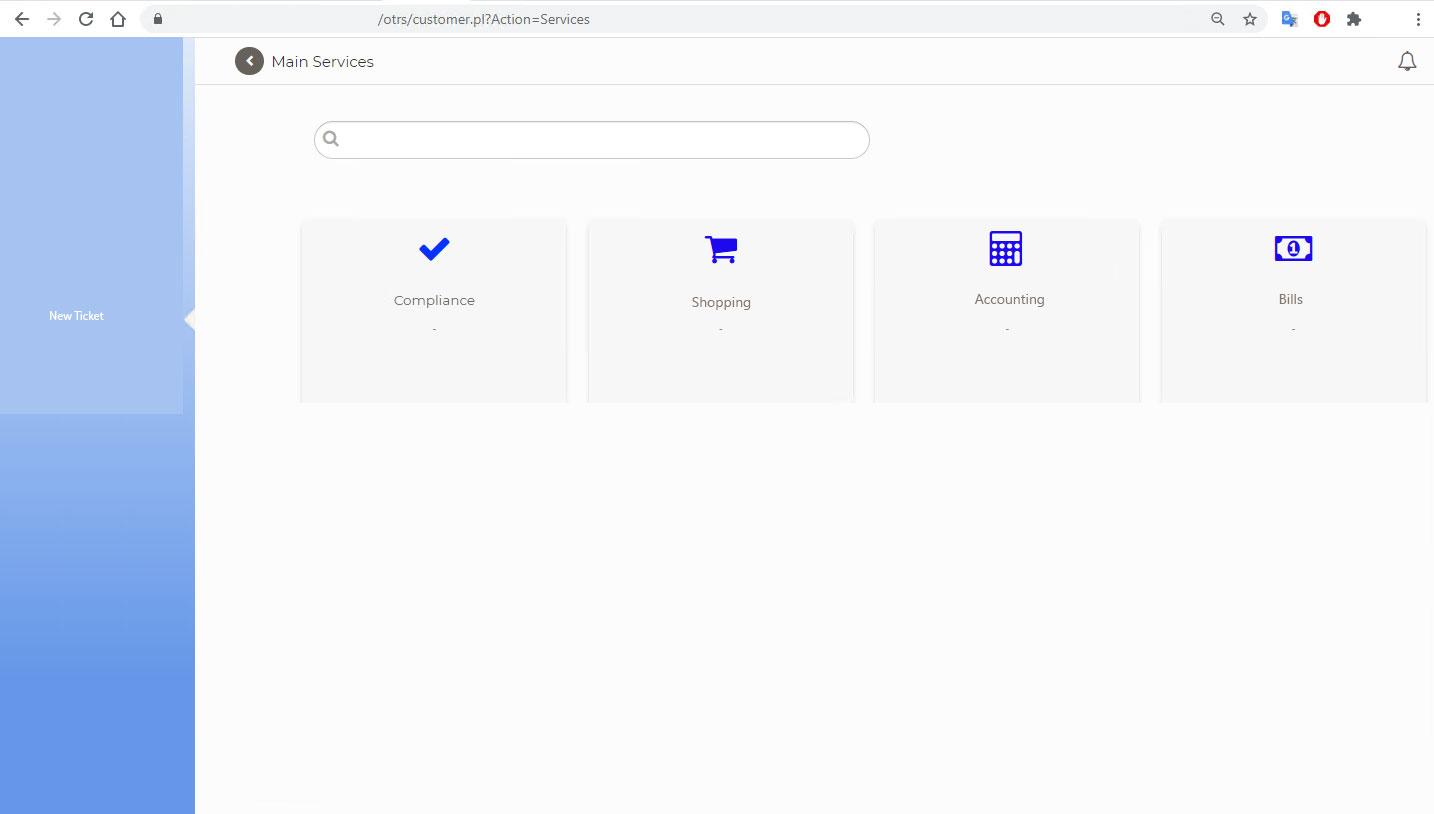Open the browser zoom indicator icon
Screen dimensions: 1434x814
1217,19
